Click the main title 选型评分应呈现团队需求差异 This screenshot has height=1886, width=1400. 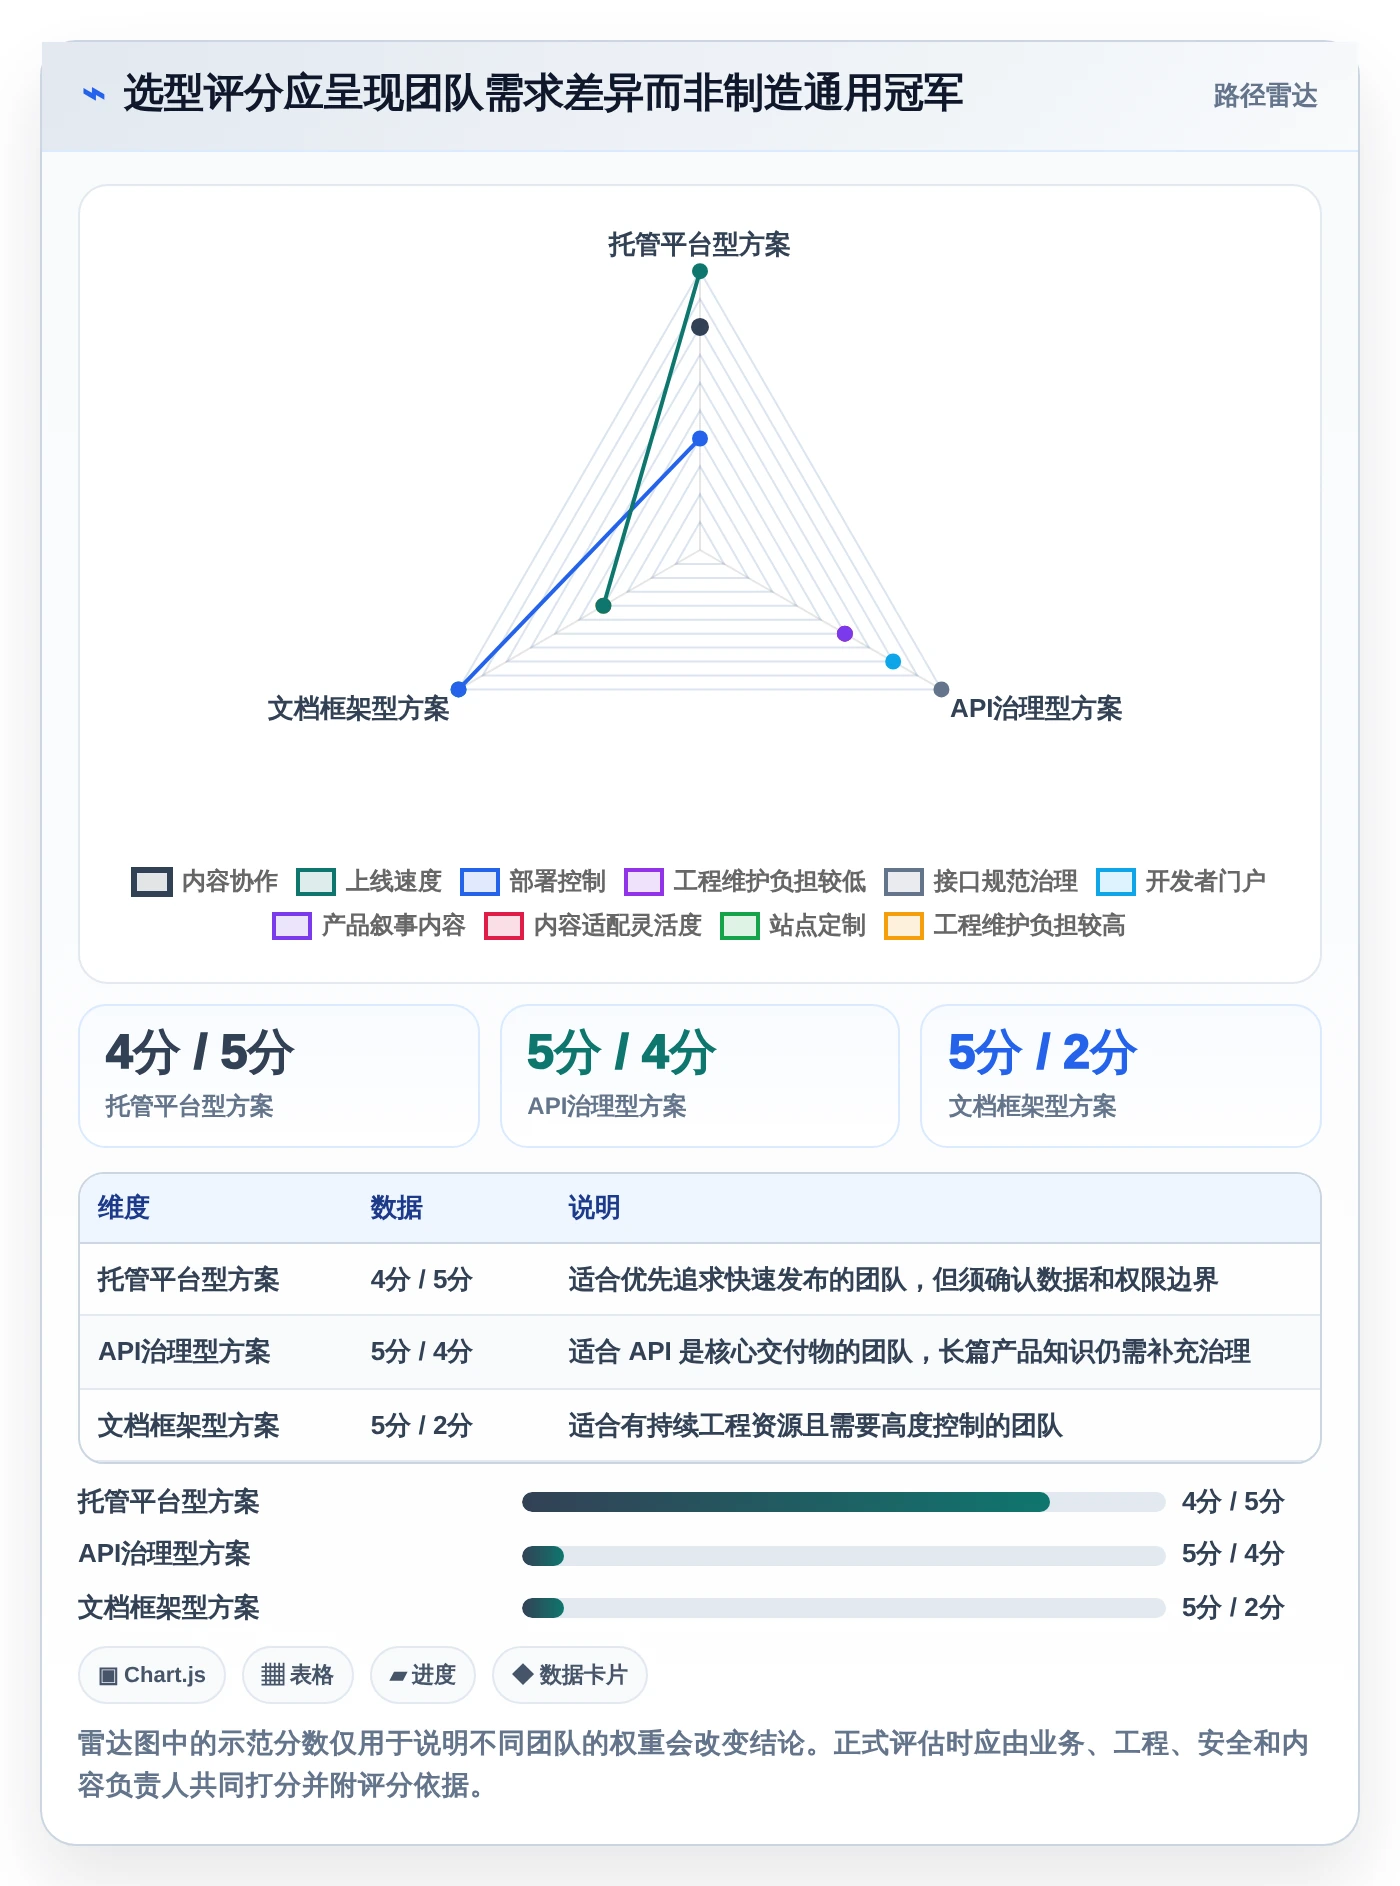pyautogui.click(x=543, y=93)
